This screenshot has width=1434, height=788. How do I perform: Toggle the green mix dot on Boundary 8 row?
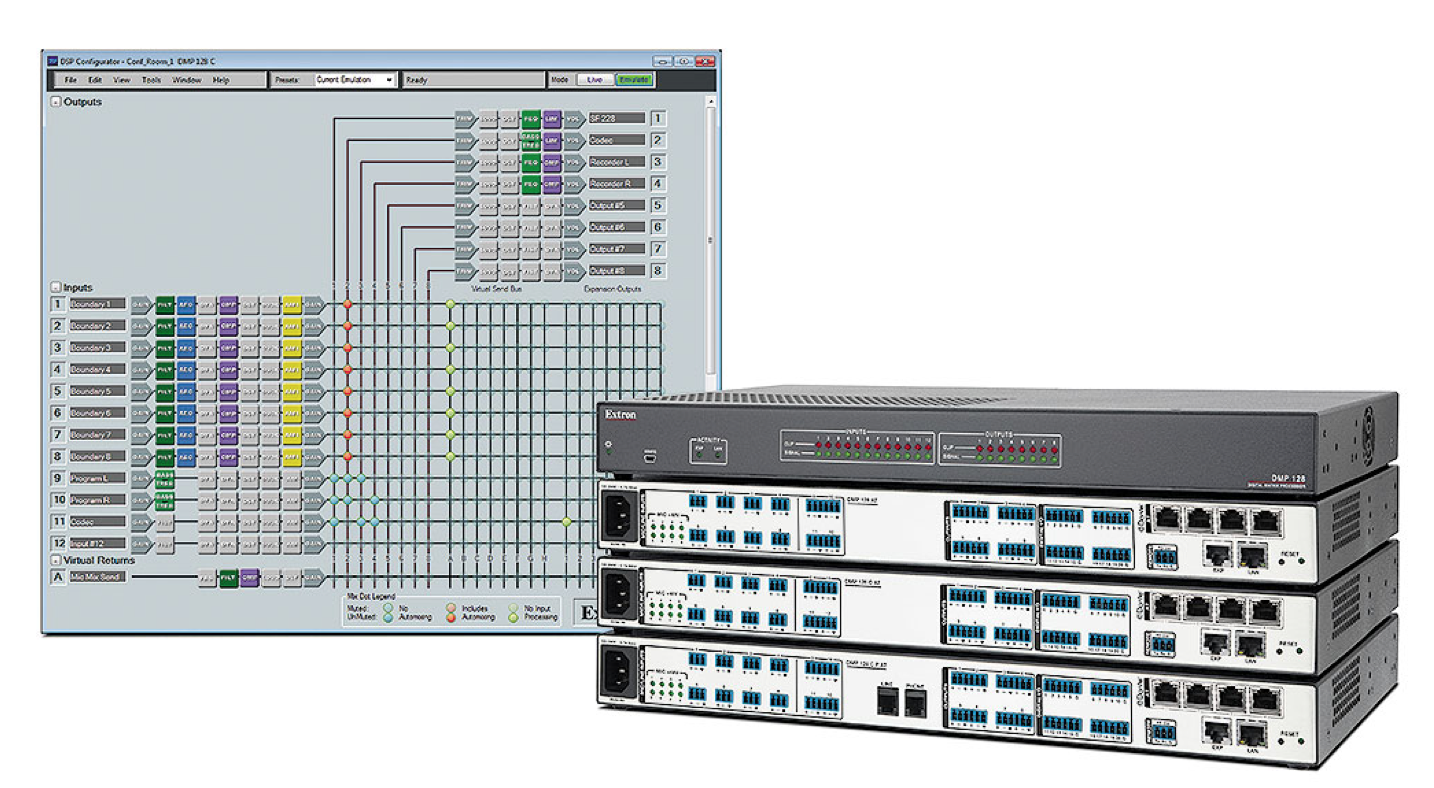click(450, 456)
